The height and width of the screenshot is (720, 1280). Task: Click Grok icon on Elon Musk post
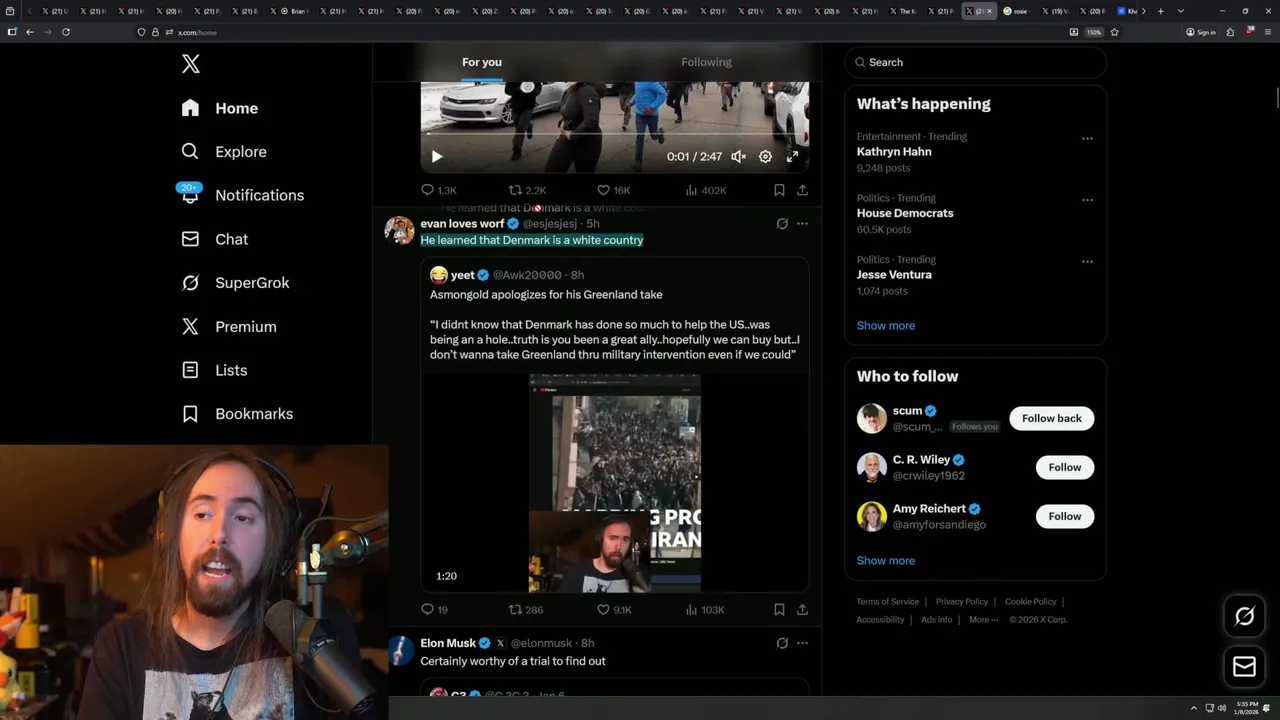click(782, 643)
